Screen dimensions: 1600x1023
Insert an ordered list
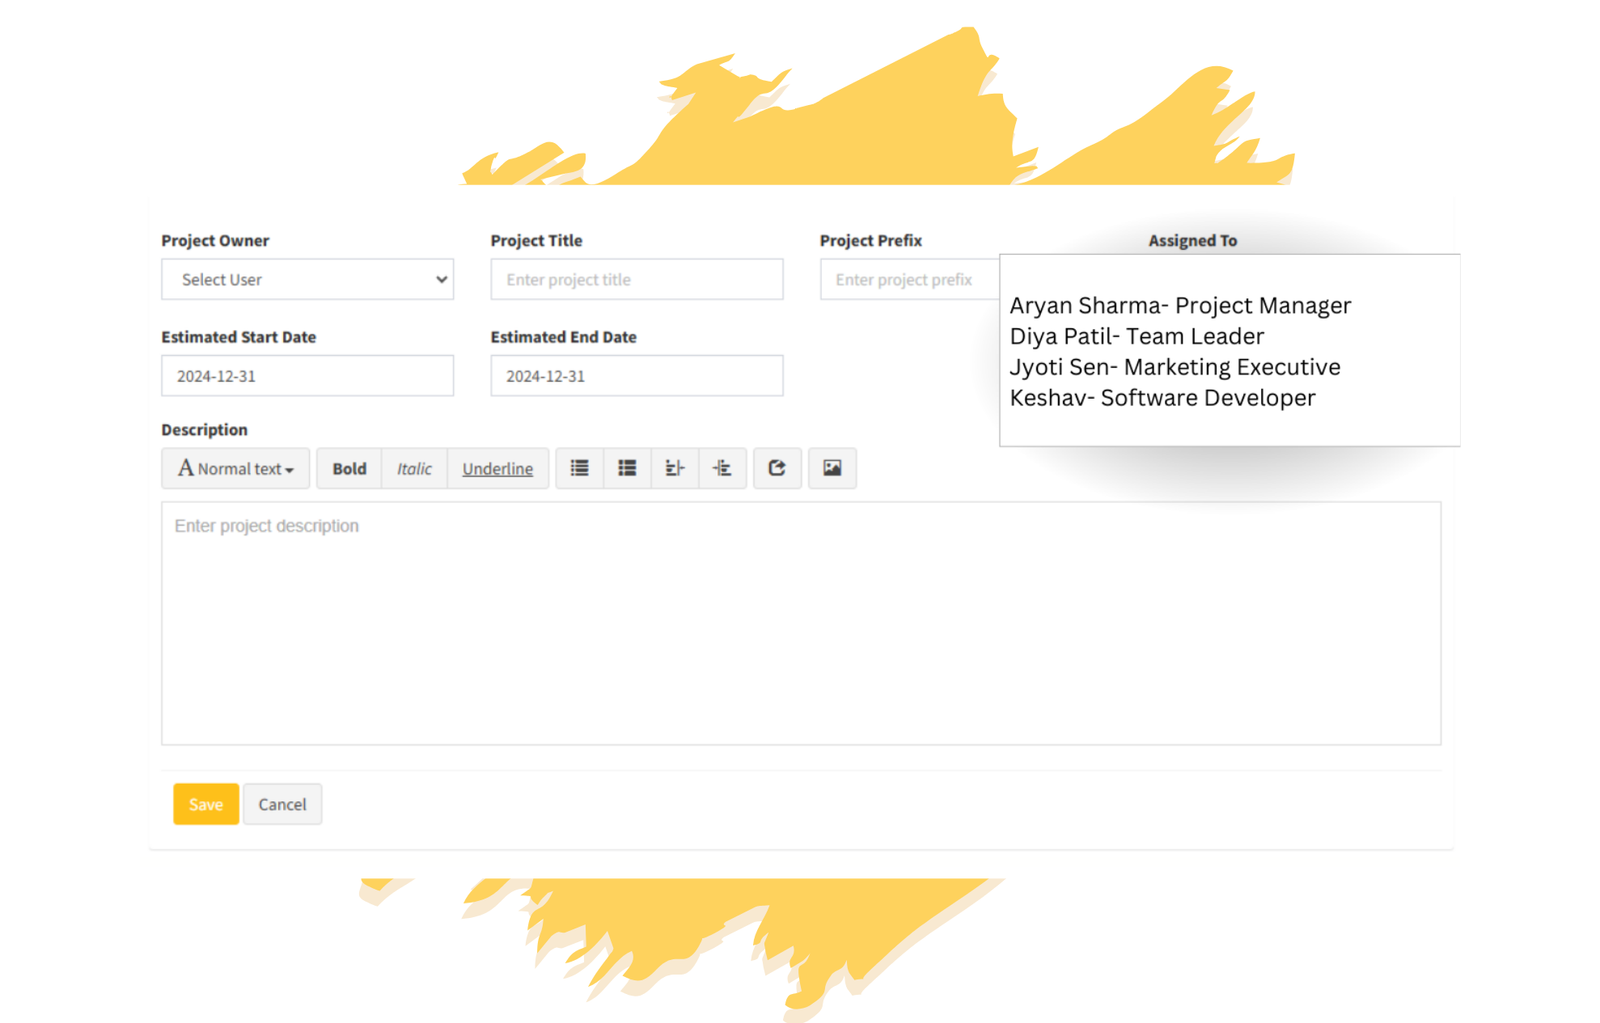click(x=627, y=468)
